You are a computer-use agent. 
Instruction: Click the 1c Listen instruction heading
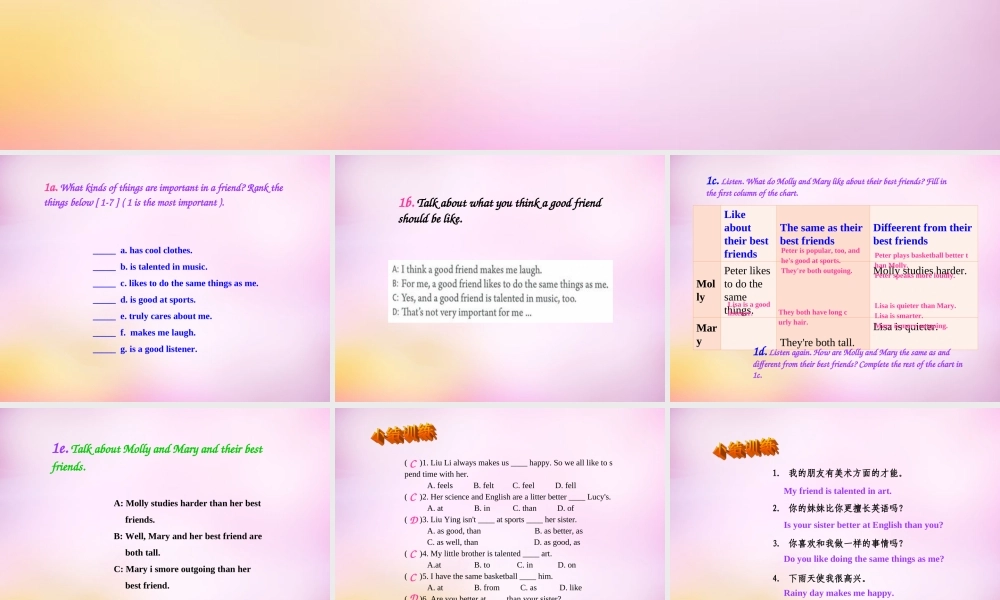(x=827, y=187)
